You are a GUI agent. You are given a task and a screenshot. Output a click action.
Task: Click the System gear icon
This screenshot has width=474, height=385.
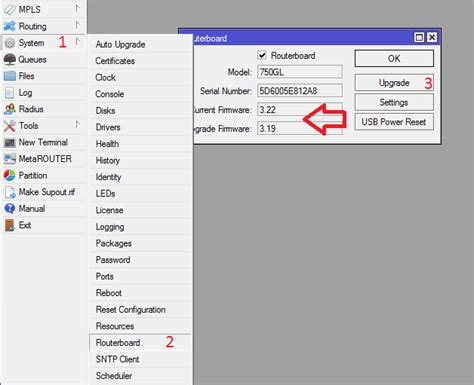pos(10,43)
